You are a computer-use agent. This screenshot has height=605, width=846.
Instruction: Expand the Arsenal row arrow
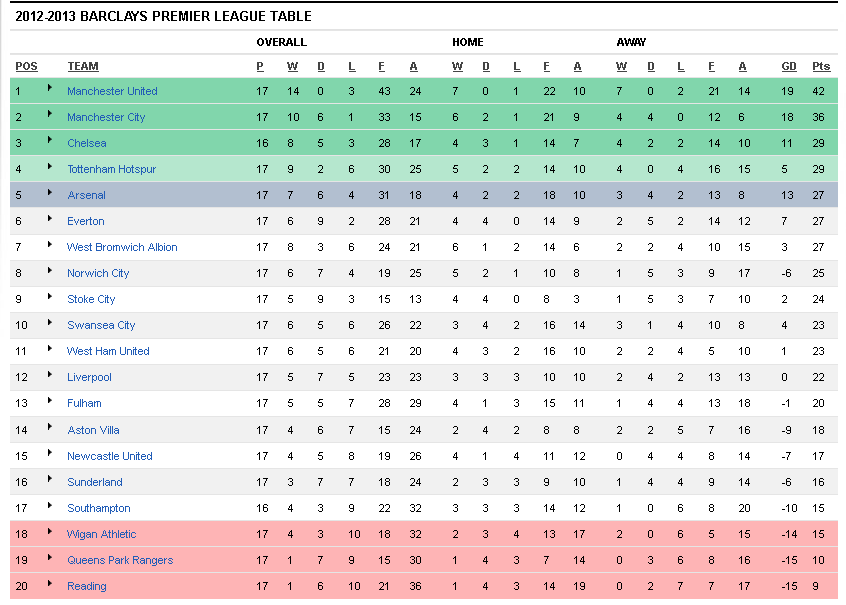(50, 192)
